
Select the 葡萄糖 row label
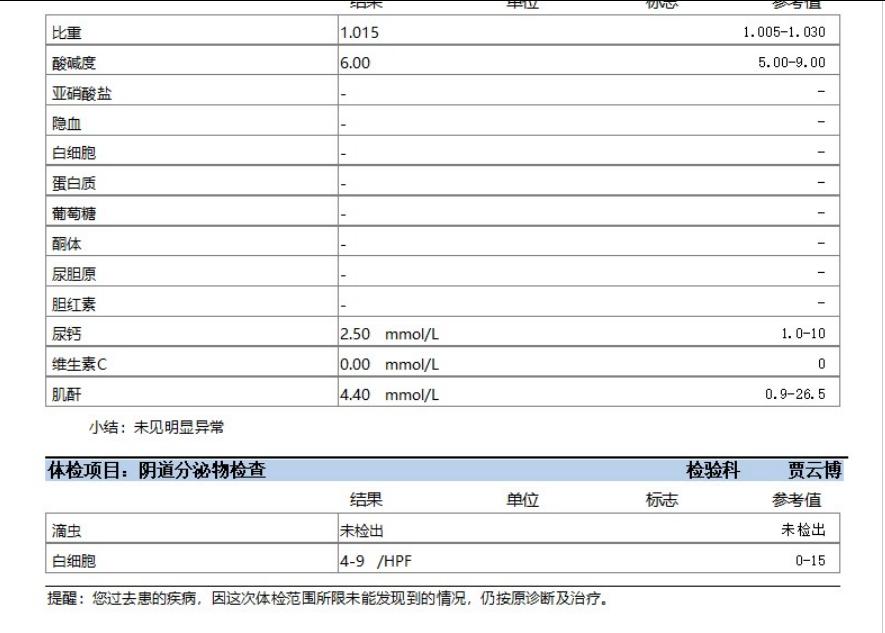(x=74, y=214)
